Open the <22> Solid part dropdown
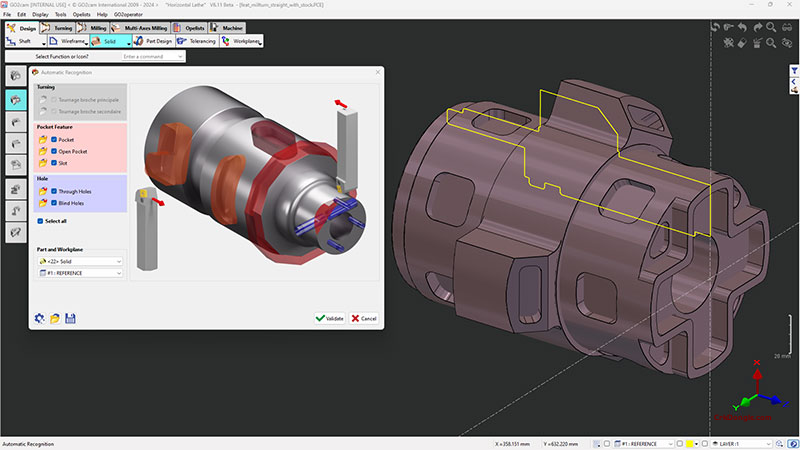800x450 pixels. pyautogui.click(x=79, y=261)
